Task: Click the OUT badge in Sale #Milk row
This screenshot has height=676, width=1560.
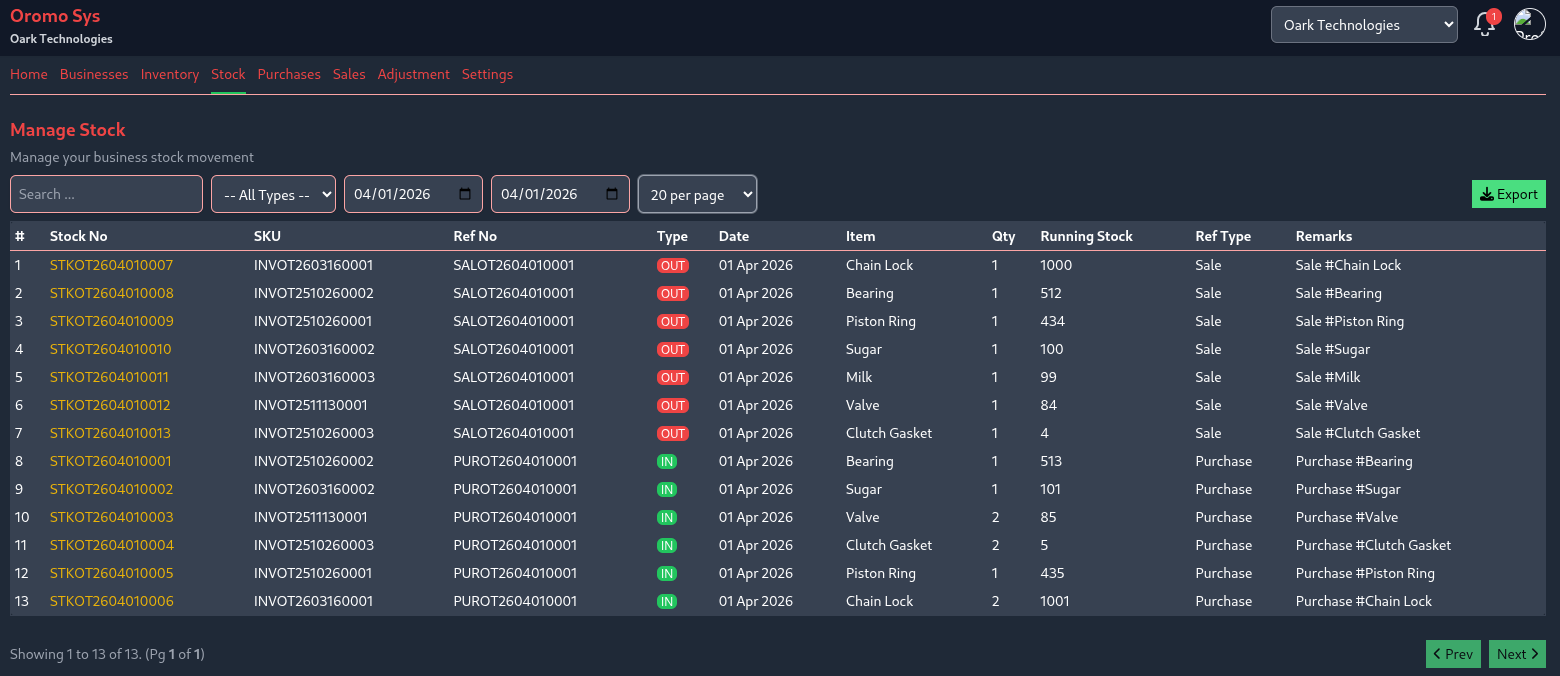Action: coord(673,378)
